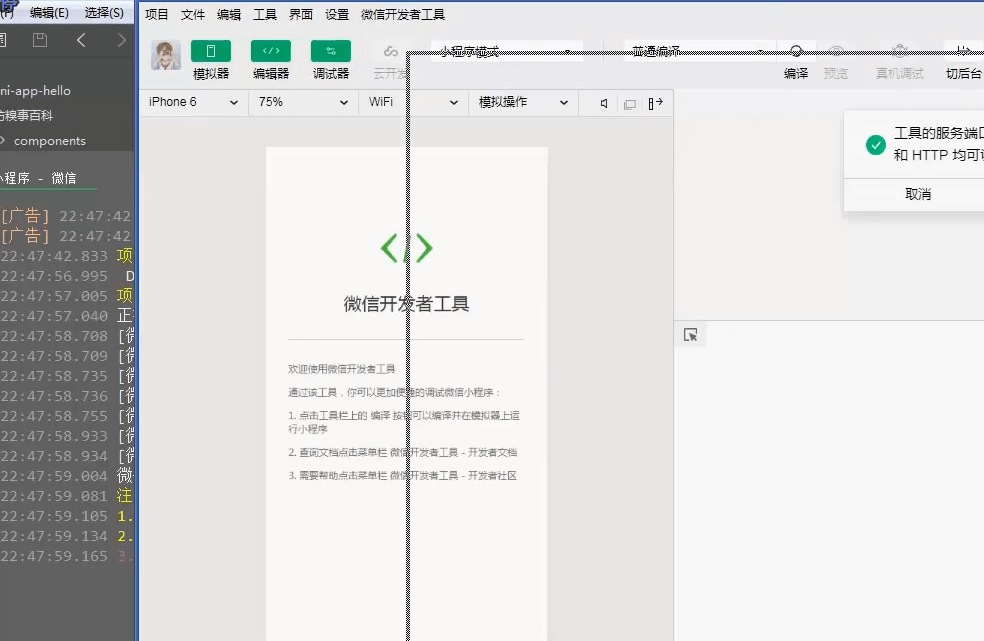The image size is (984, 641).
Task: Open the 工具 menu
Action: coord(265,14)
